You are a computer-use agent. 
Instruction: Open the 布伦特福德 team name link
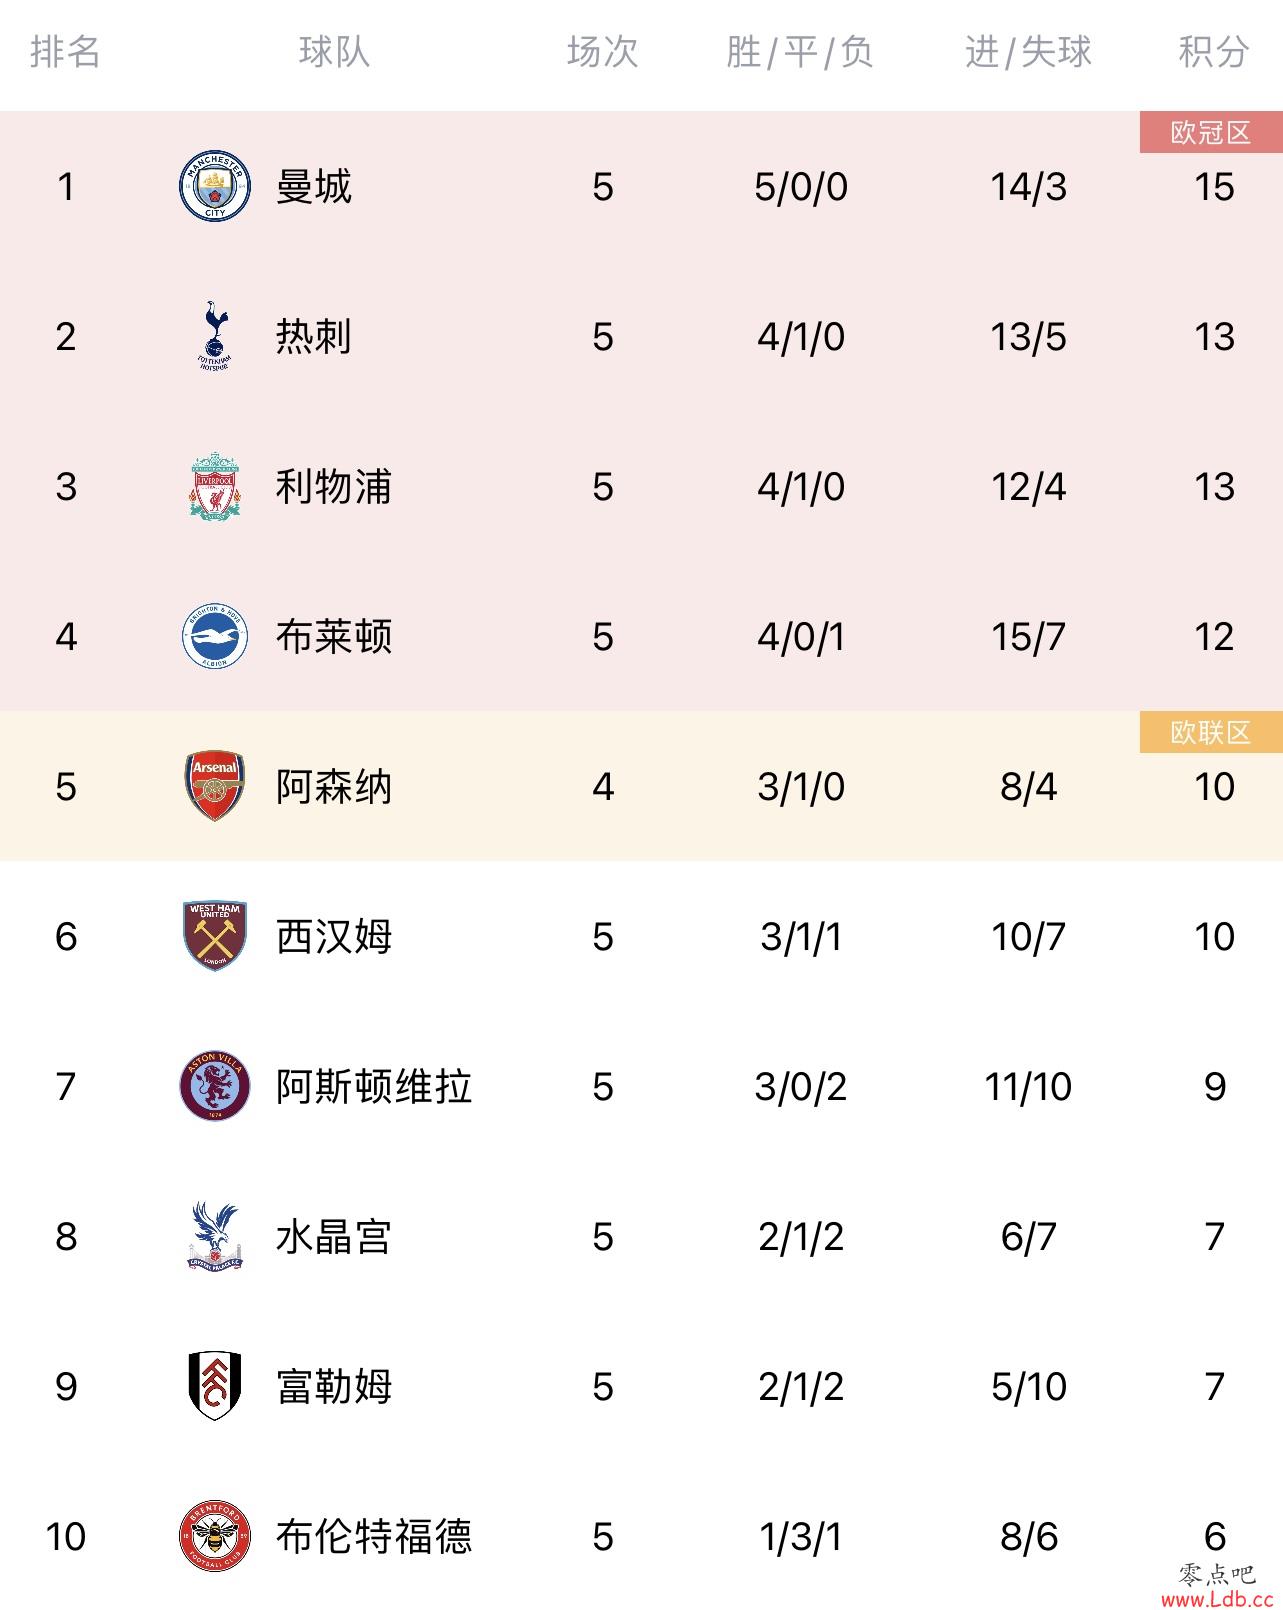pyautogui.click(x=374, y=1537)
